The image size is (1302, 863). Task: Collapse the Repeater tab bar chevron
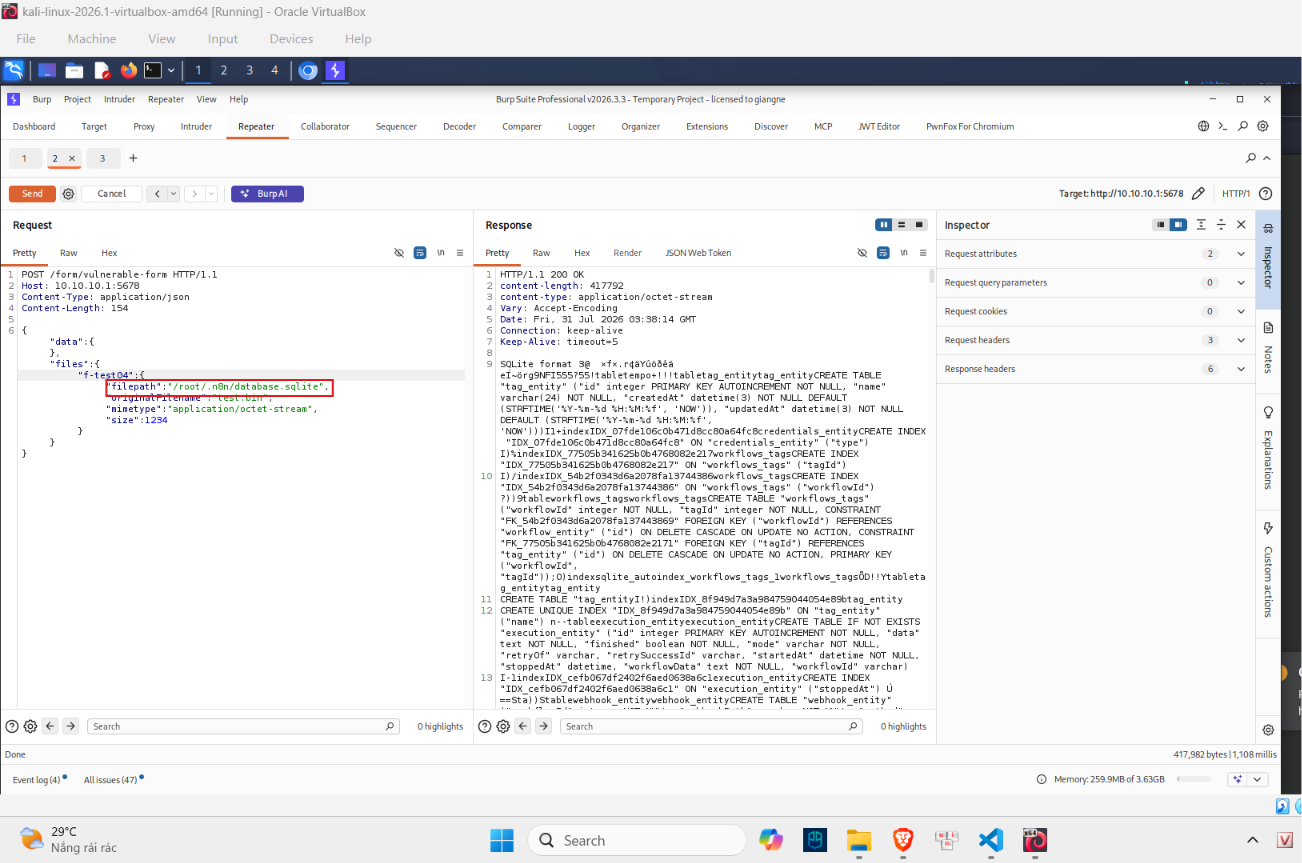click(1267, 158)
